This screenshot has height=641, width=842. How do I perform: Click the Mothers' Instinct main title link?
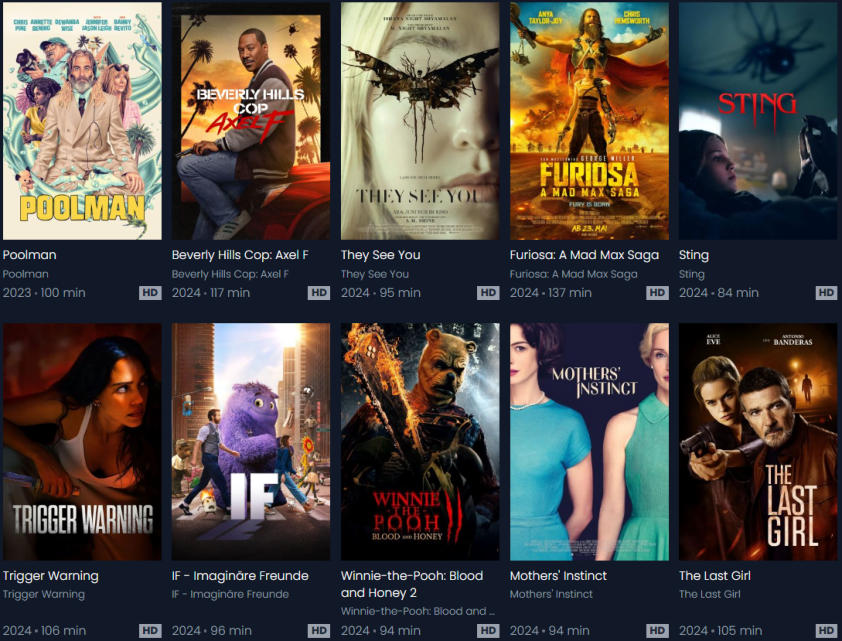(558, 576)
